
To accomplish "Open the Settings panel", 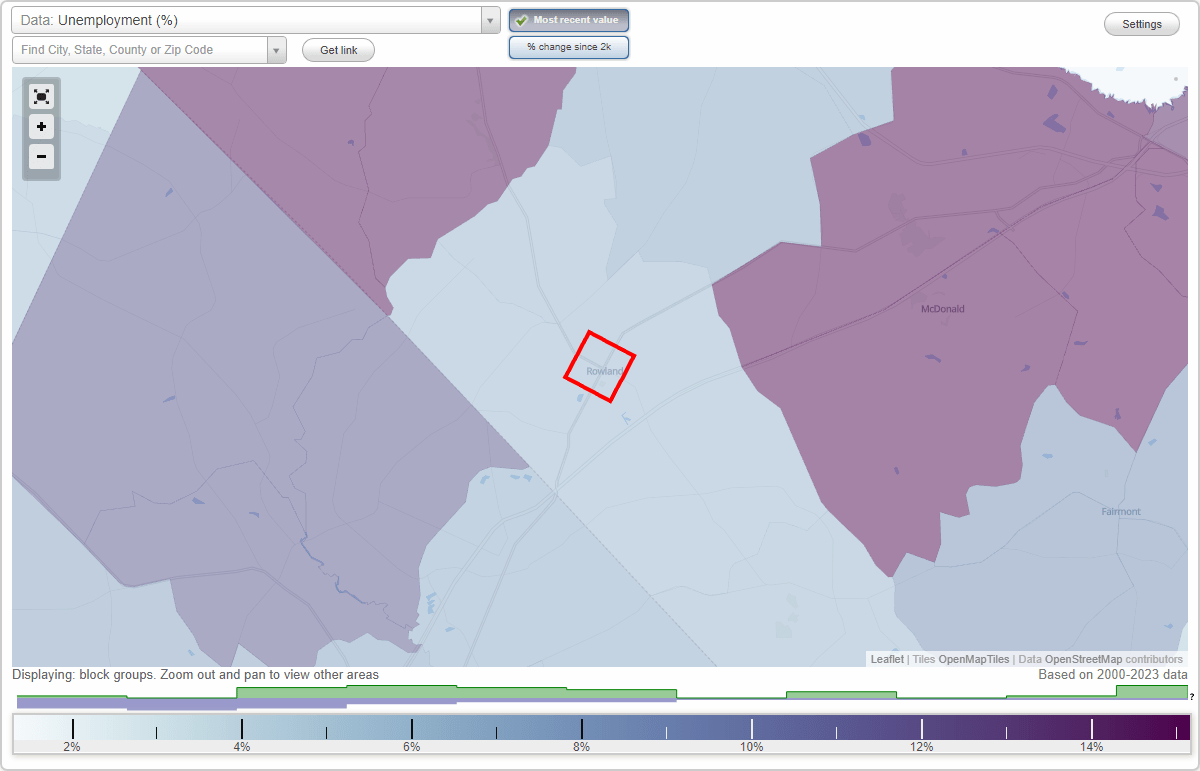I will point(1141,23).
